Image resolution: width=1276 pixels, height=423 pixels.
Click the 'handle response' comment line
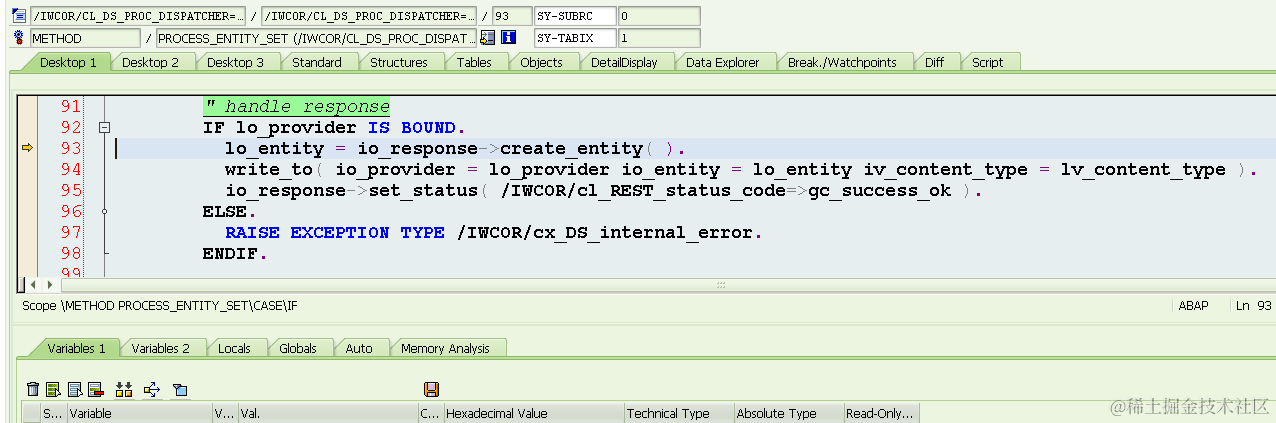(296, 107)
